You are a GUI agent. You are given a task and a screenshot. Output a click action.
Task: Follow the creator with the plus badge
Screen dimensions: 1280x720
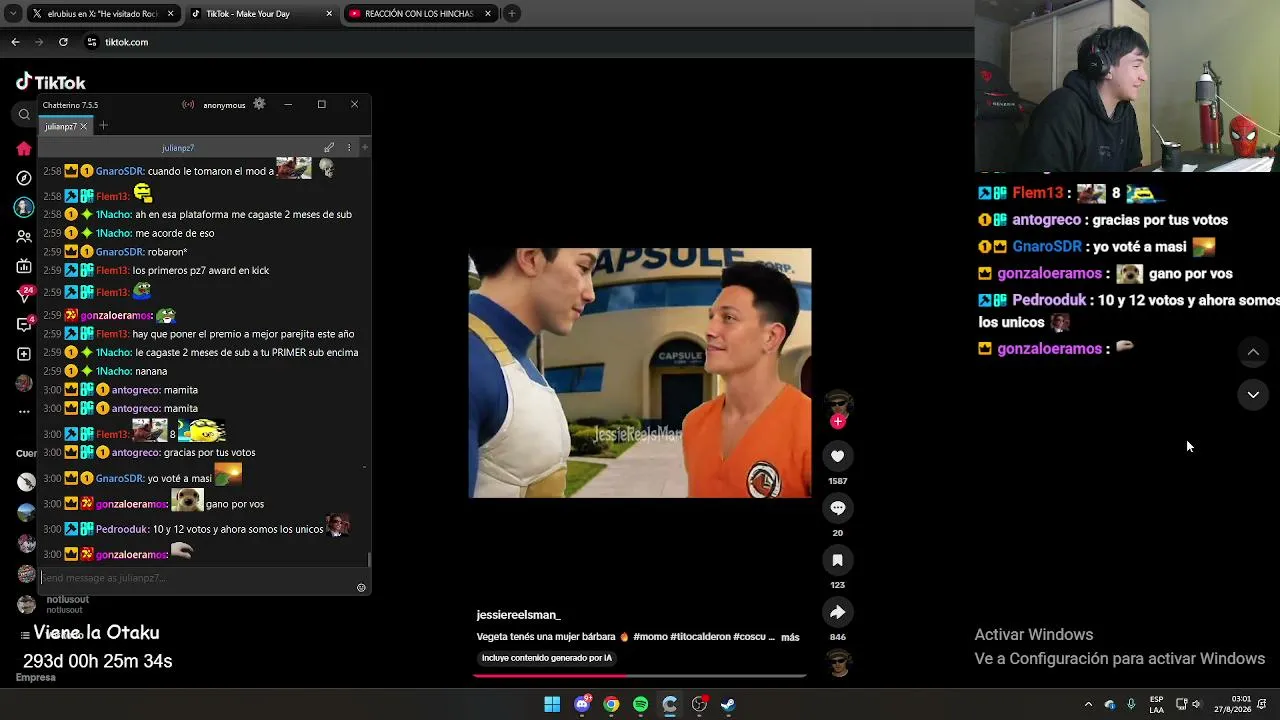(x=838, y=421)
